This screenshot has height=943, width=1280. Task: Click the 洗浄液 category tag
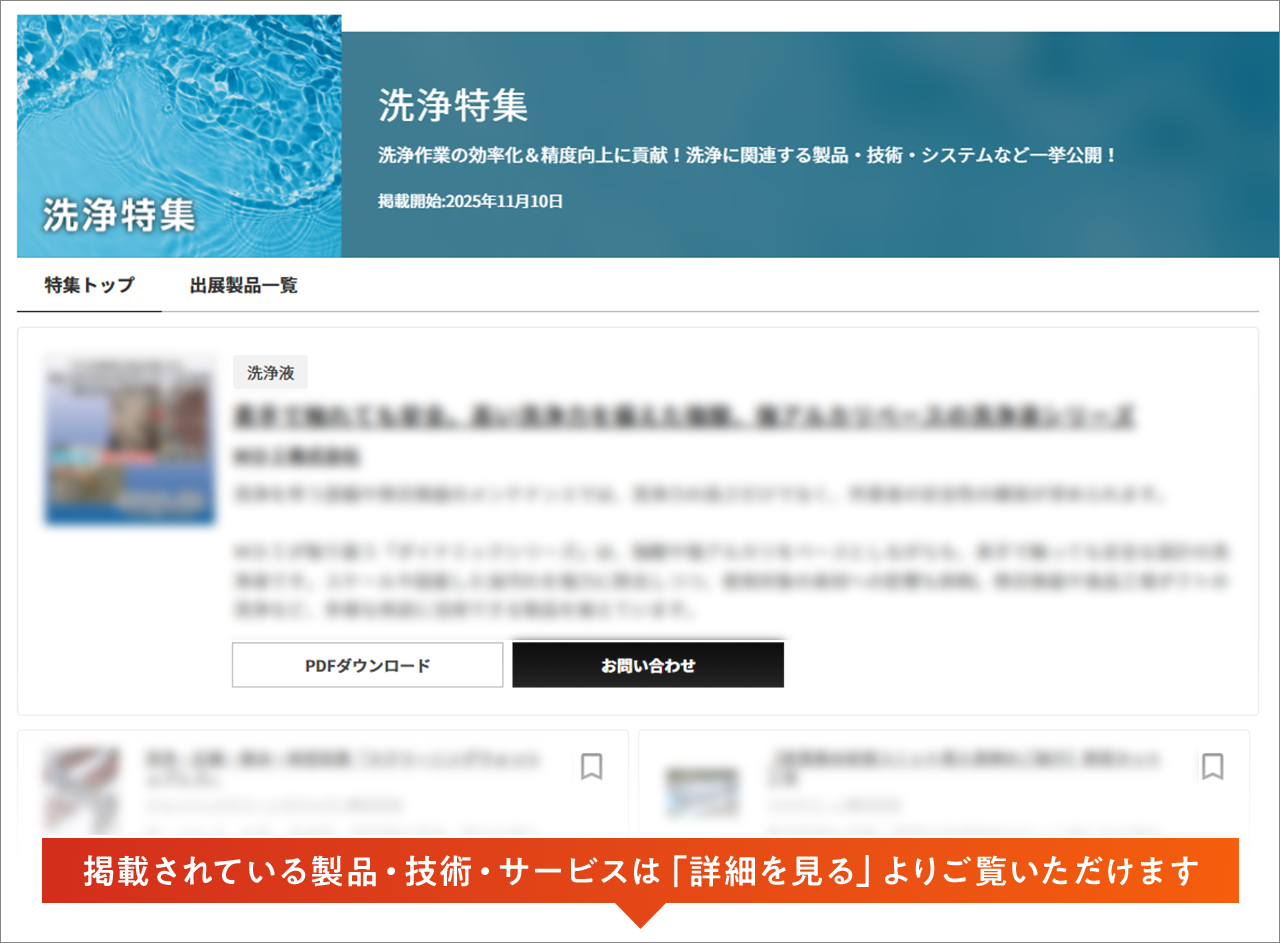tap(268, 371)
